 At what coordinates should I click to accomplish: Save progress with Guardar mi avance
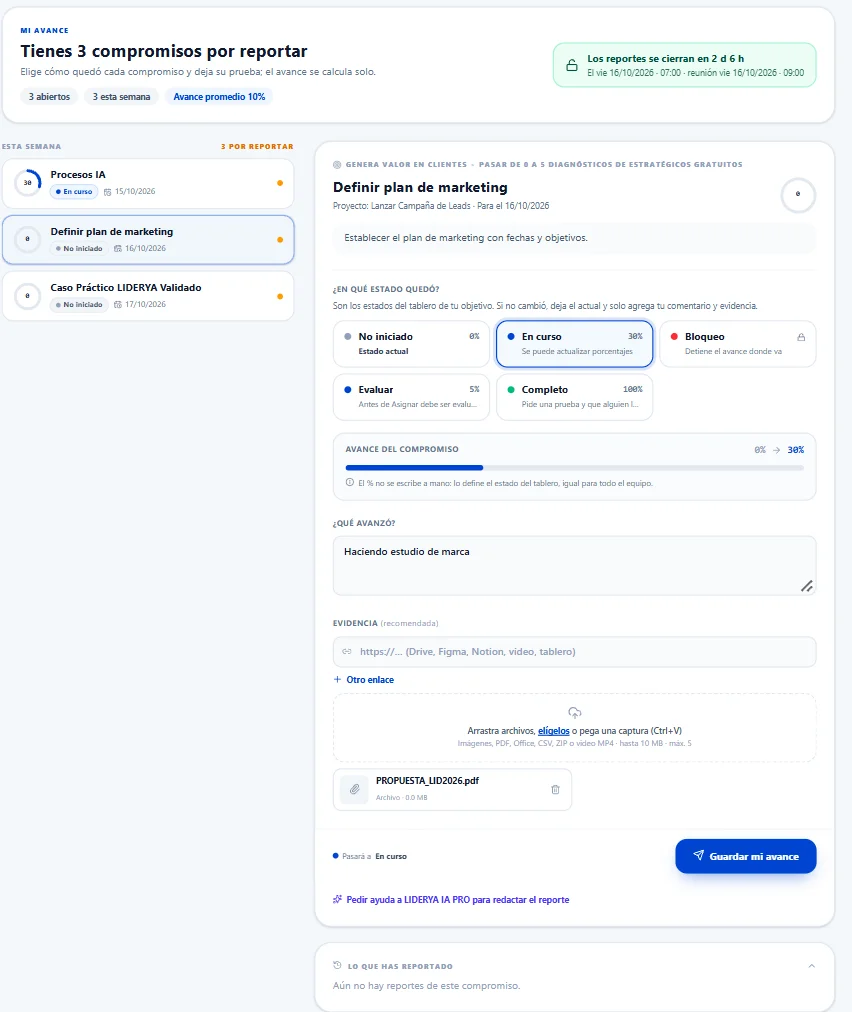coord(746,856)
